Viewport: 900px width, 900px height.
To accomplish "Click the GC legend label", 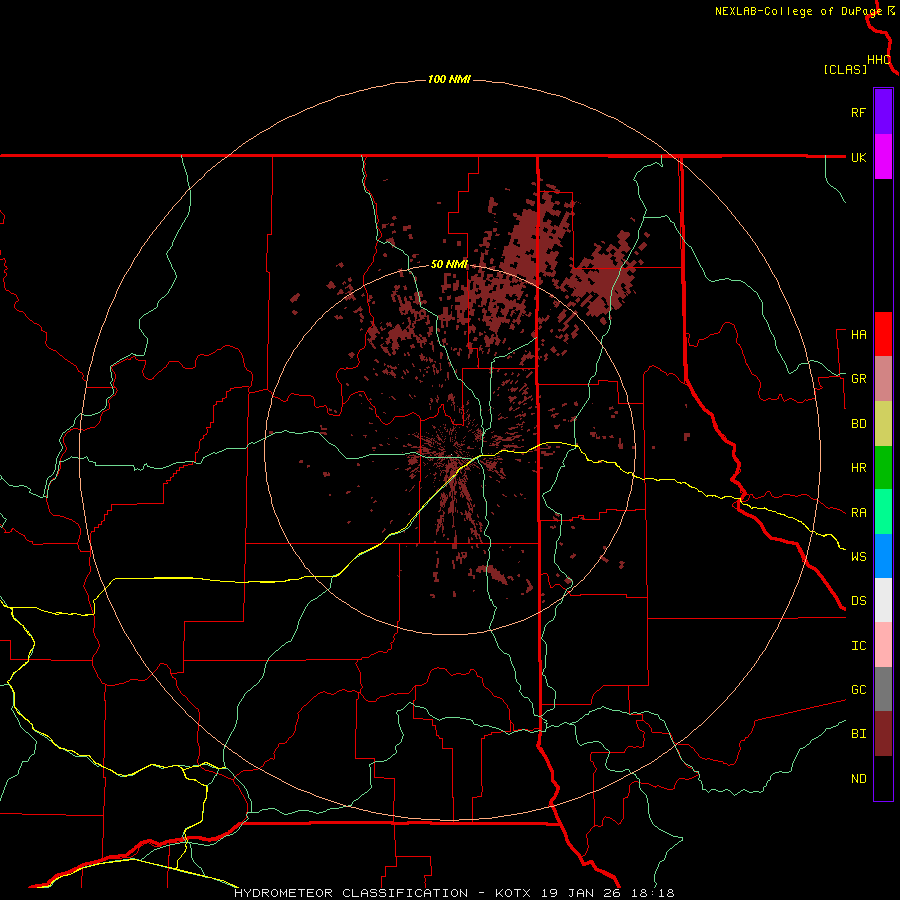I will 858,690.
